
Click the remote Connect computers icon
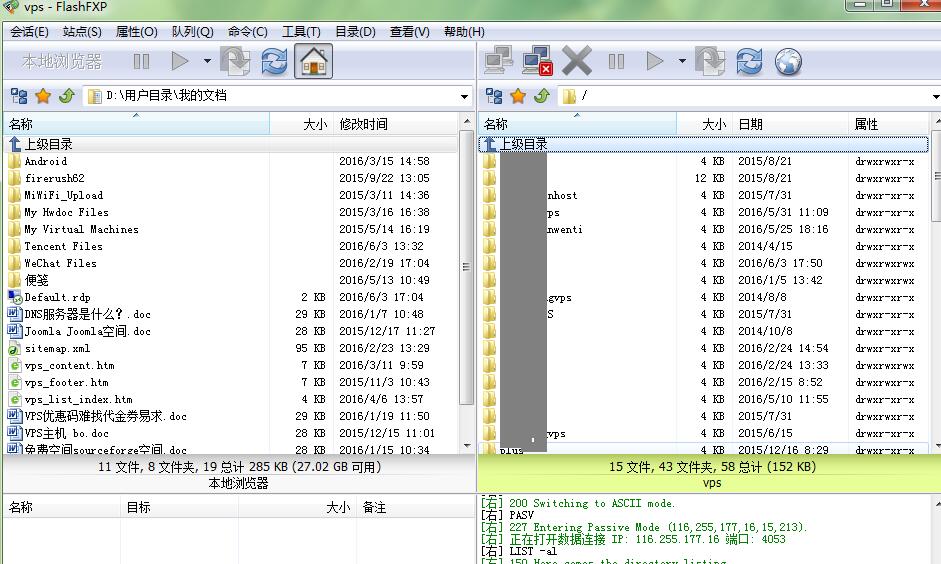[x=499, y=61]
